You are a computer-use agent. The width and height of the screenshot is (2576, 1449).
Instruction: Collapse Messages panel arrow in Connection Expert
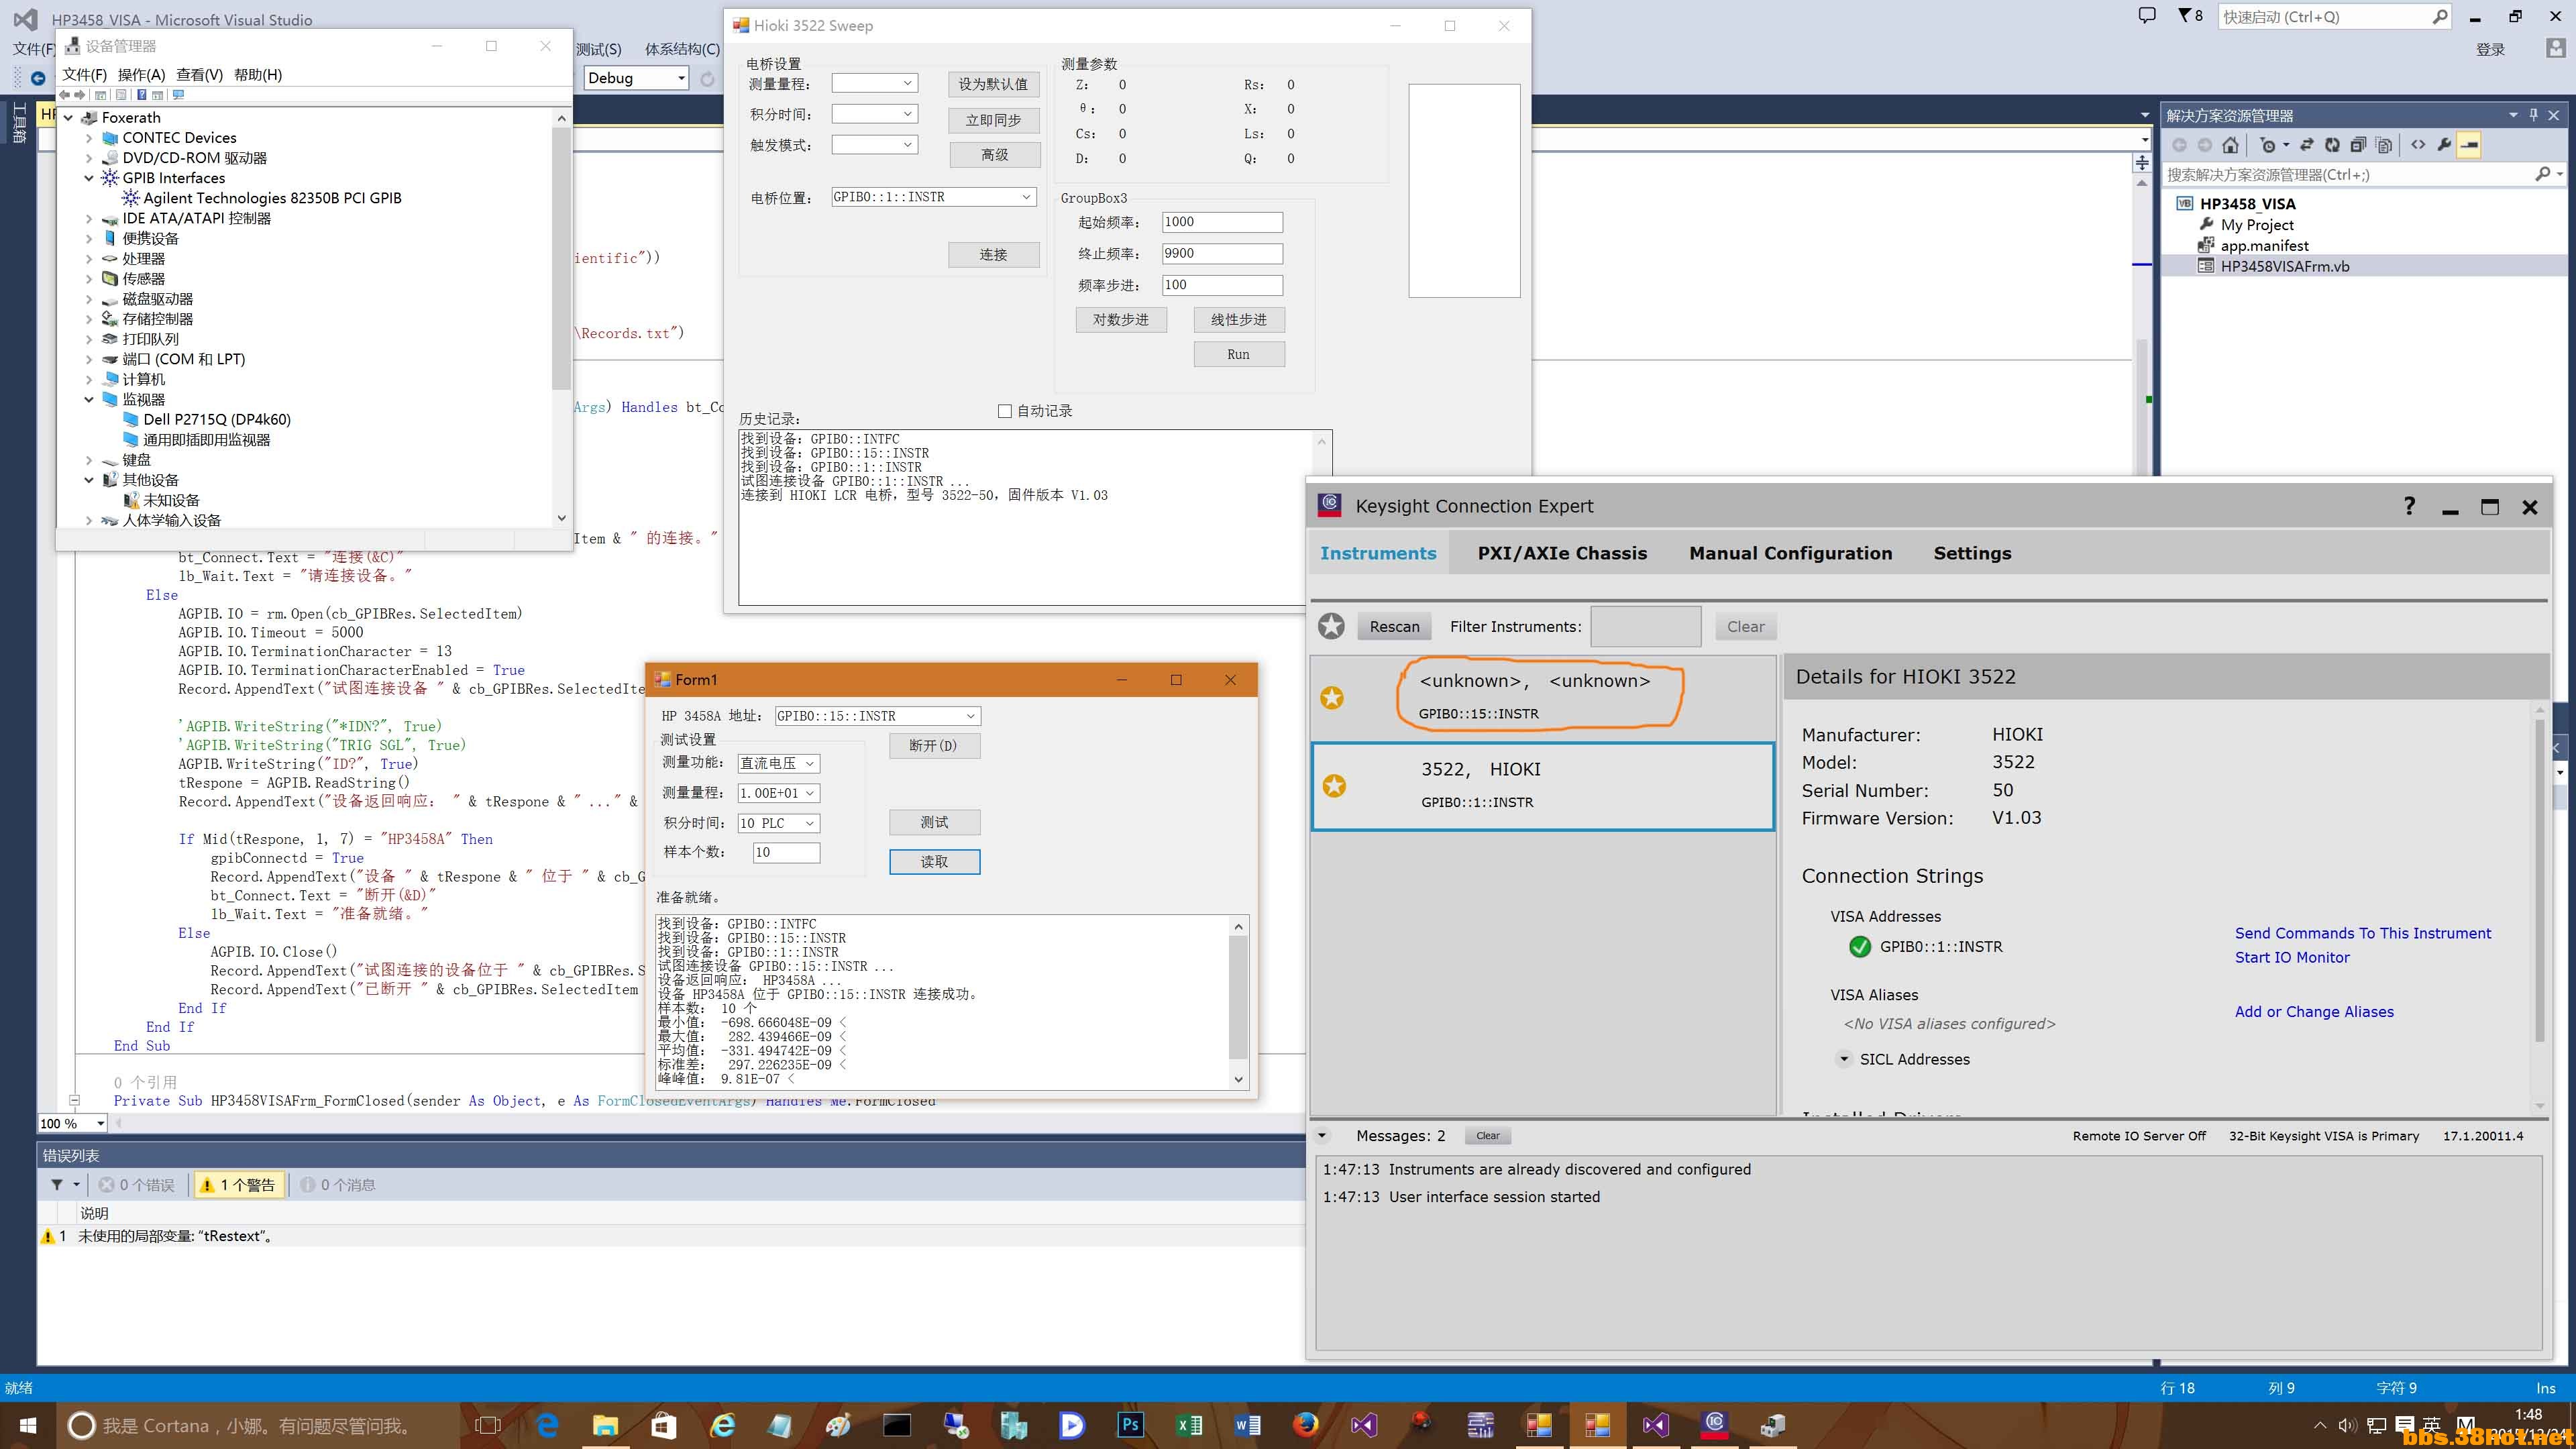point(1322,1136)
